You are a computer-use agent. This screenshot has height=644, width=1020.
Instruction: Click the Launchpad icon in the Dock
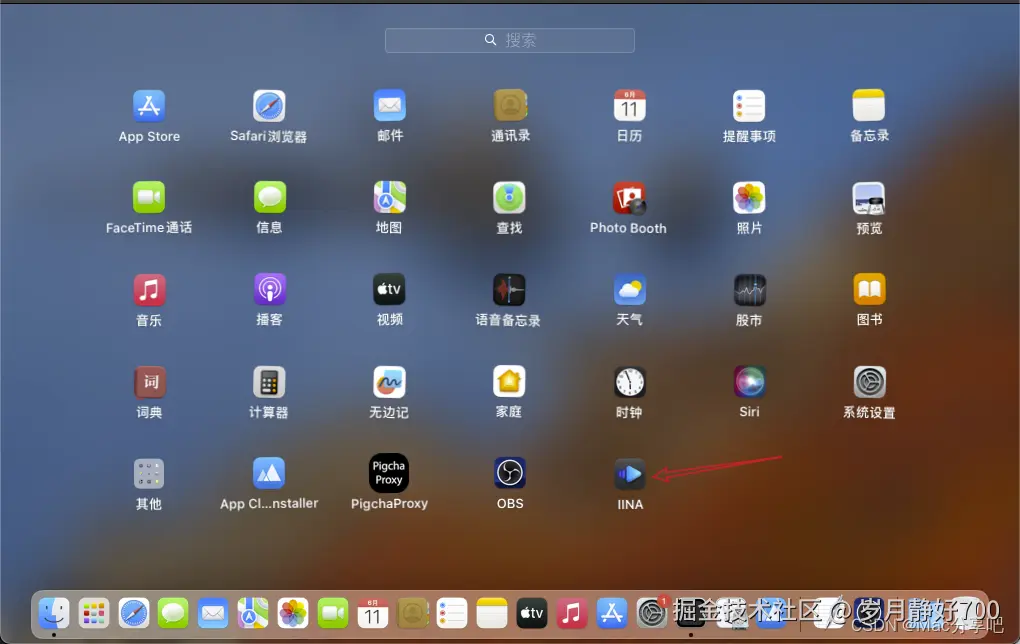coord(94,613)
